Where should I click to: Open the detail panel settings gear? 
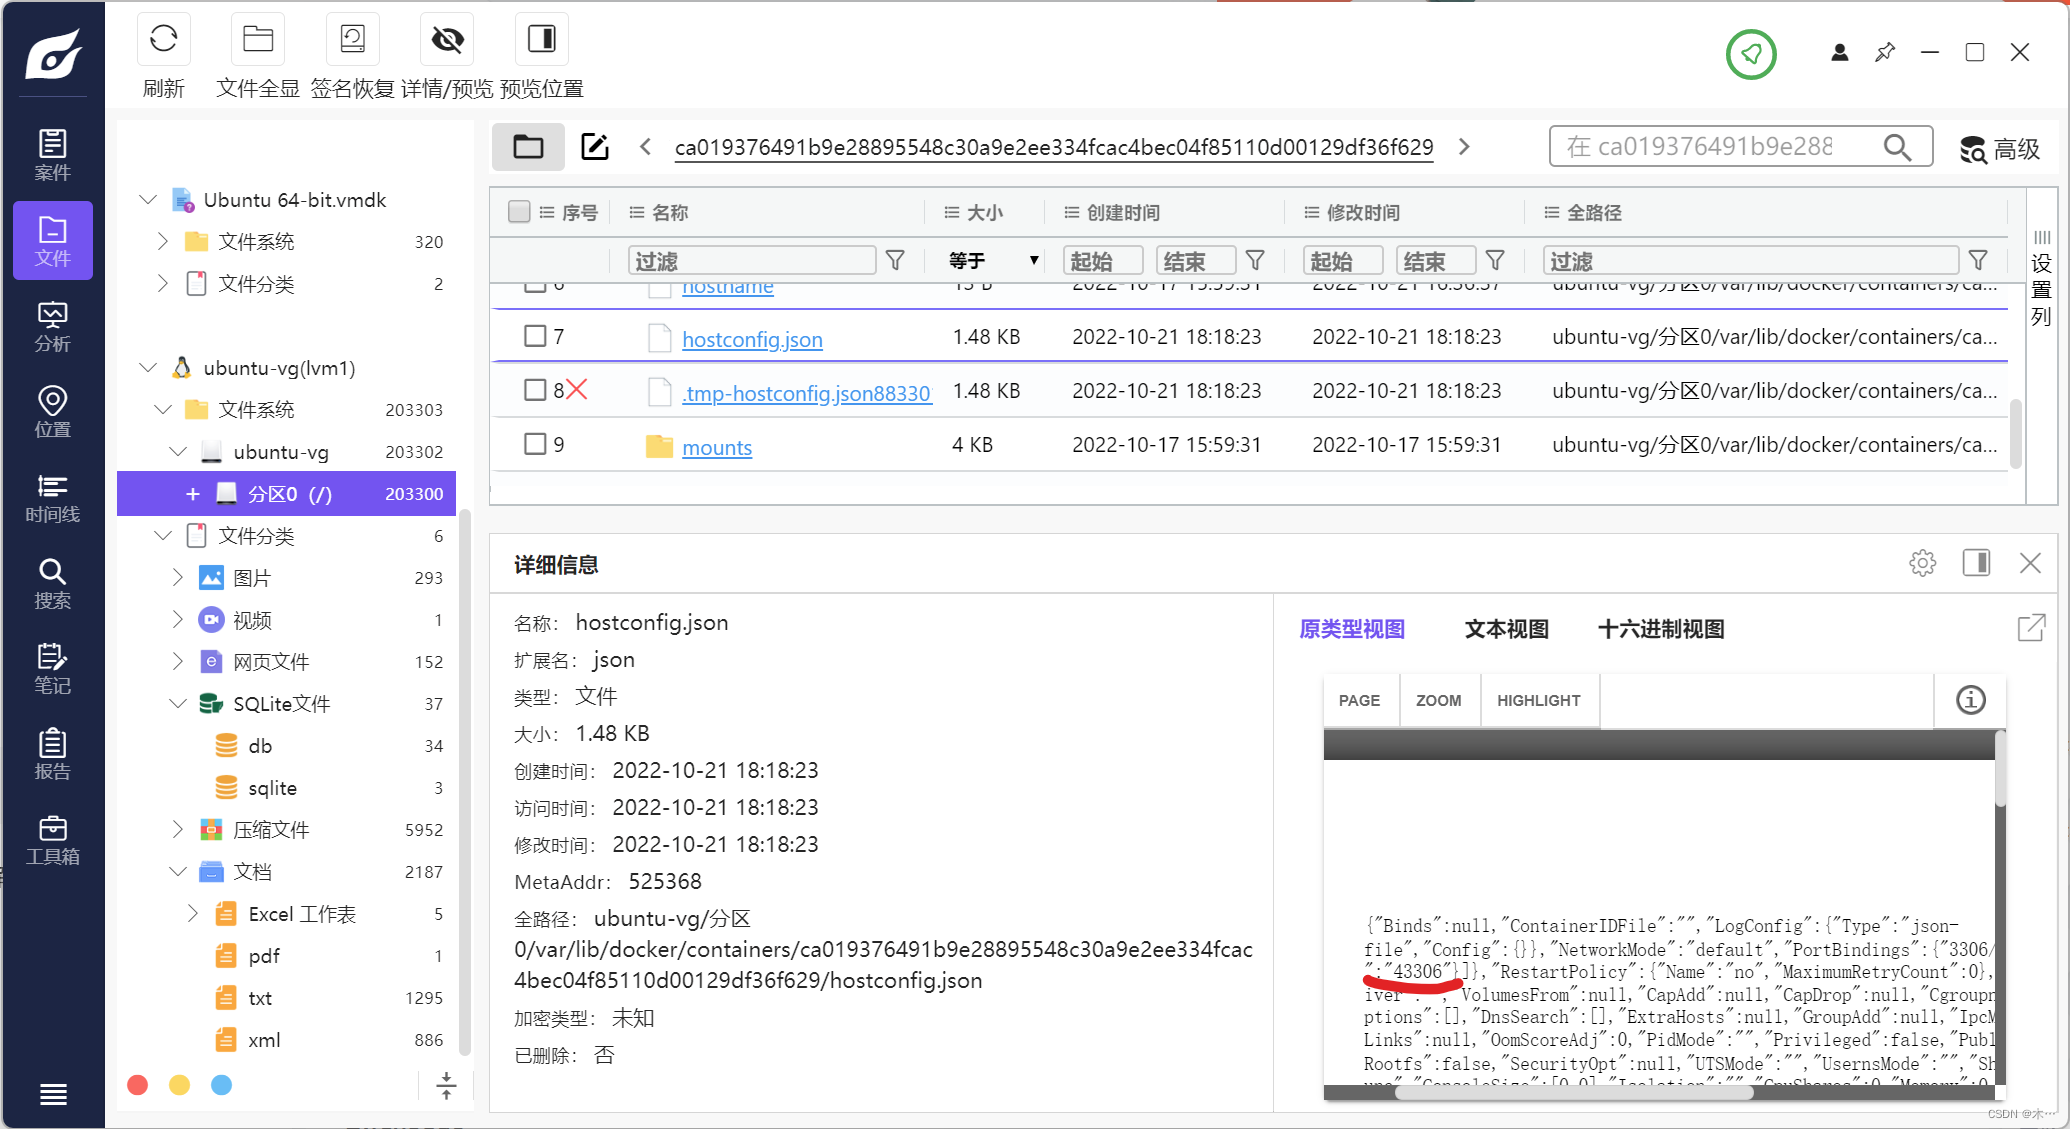pos(1922,563)
